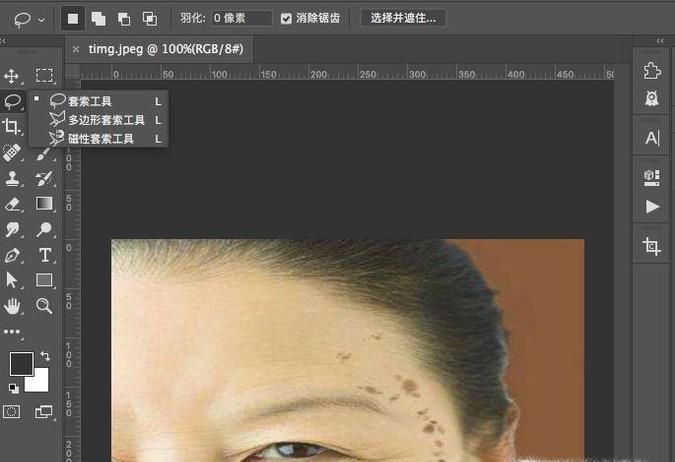Open the puzzle-piece plugin panel
This screenshot has height=462, width=675.
(x=652, y=71)
